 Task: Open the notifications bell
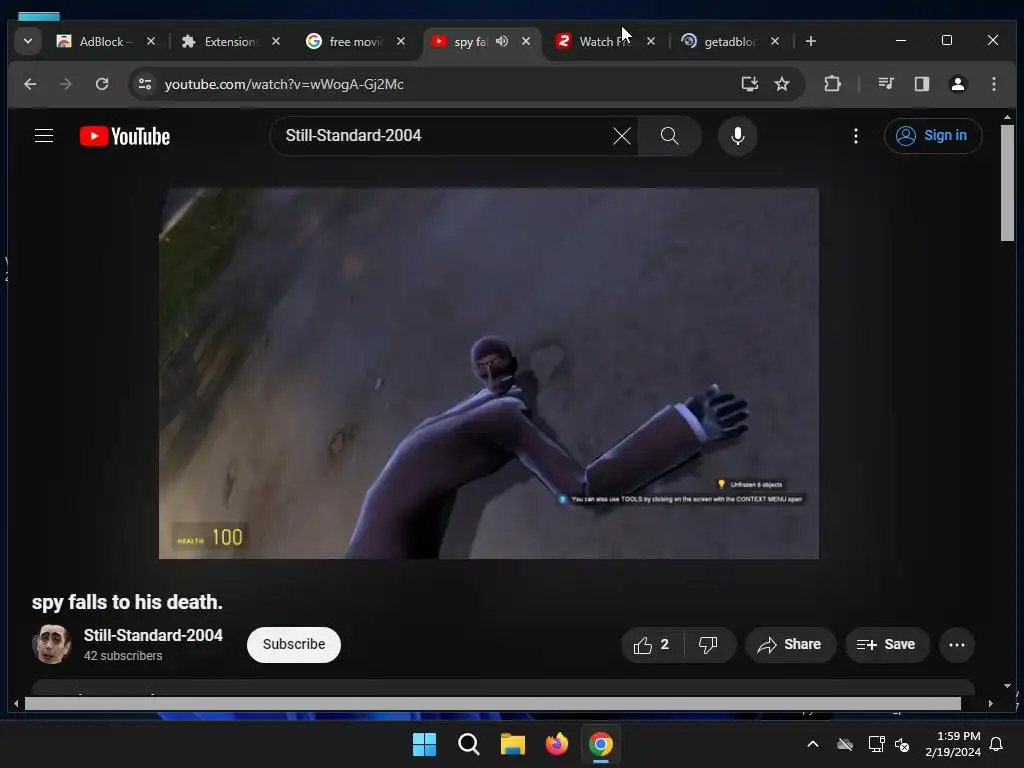coord(997,744)
